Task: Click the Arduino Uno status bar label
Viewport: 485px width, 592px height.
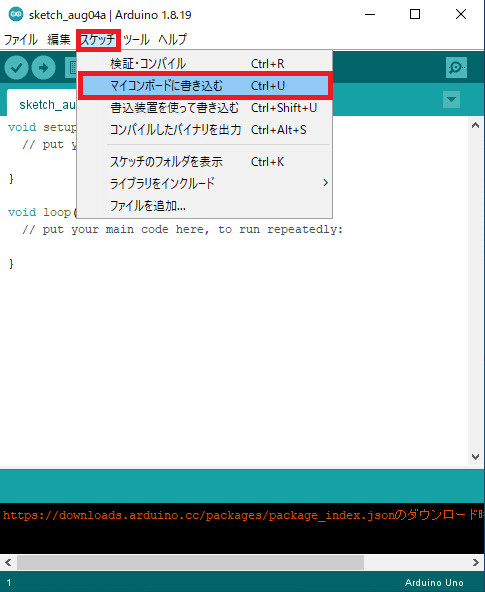Action: [434, 583]
